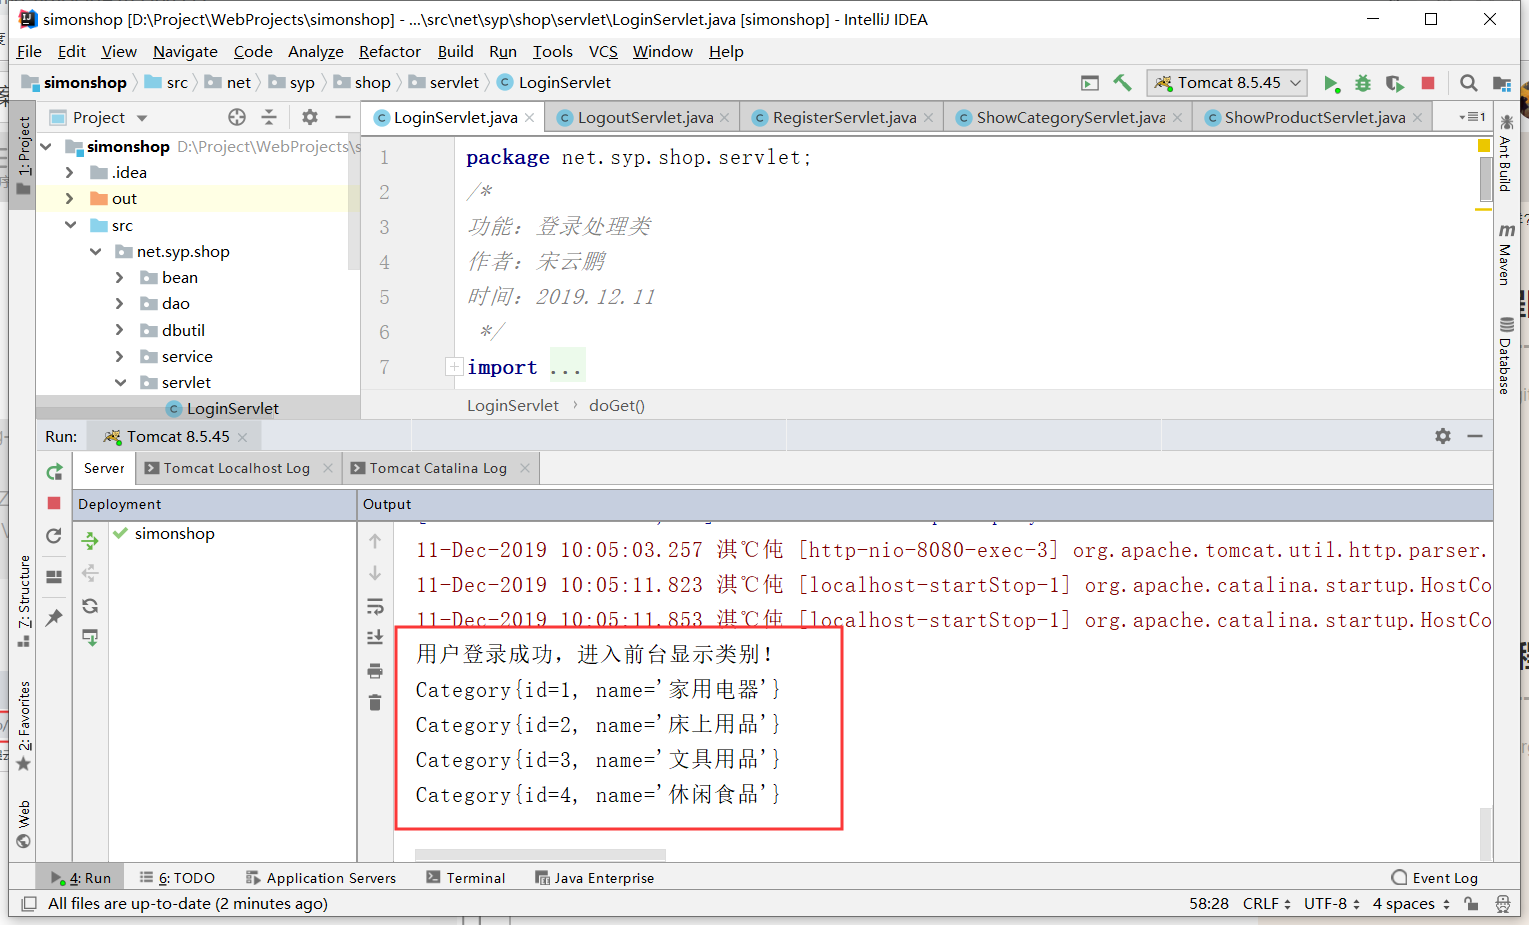Clear console output with trash icon

coord(375,702)
